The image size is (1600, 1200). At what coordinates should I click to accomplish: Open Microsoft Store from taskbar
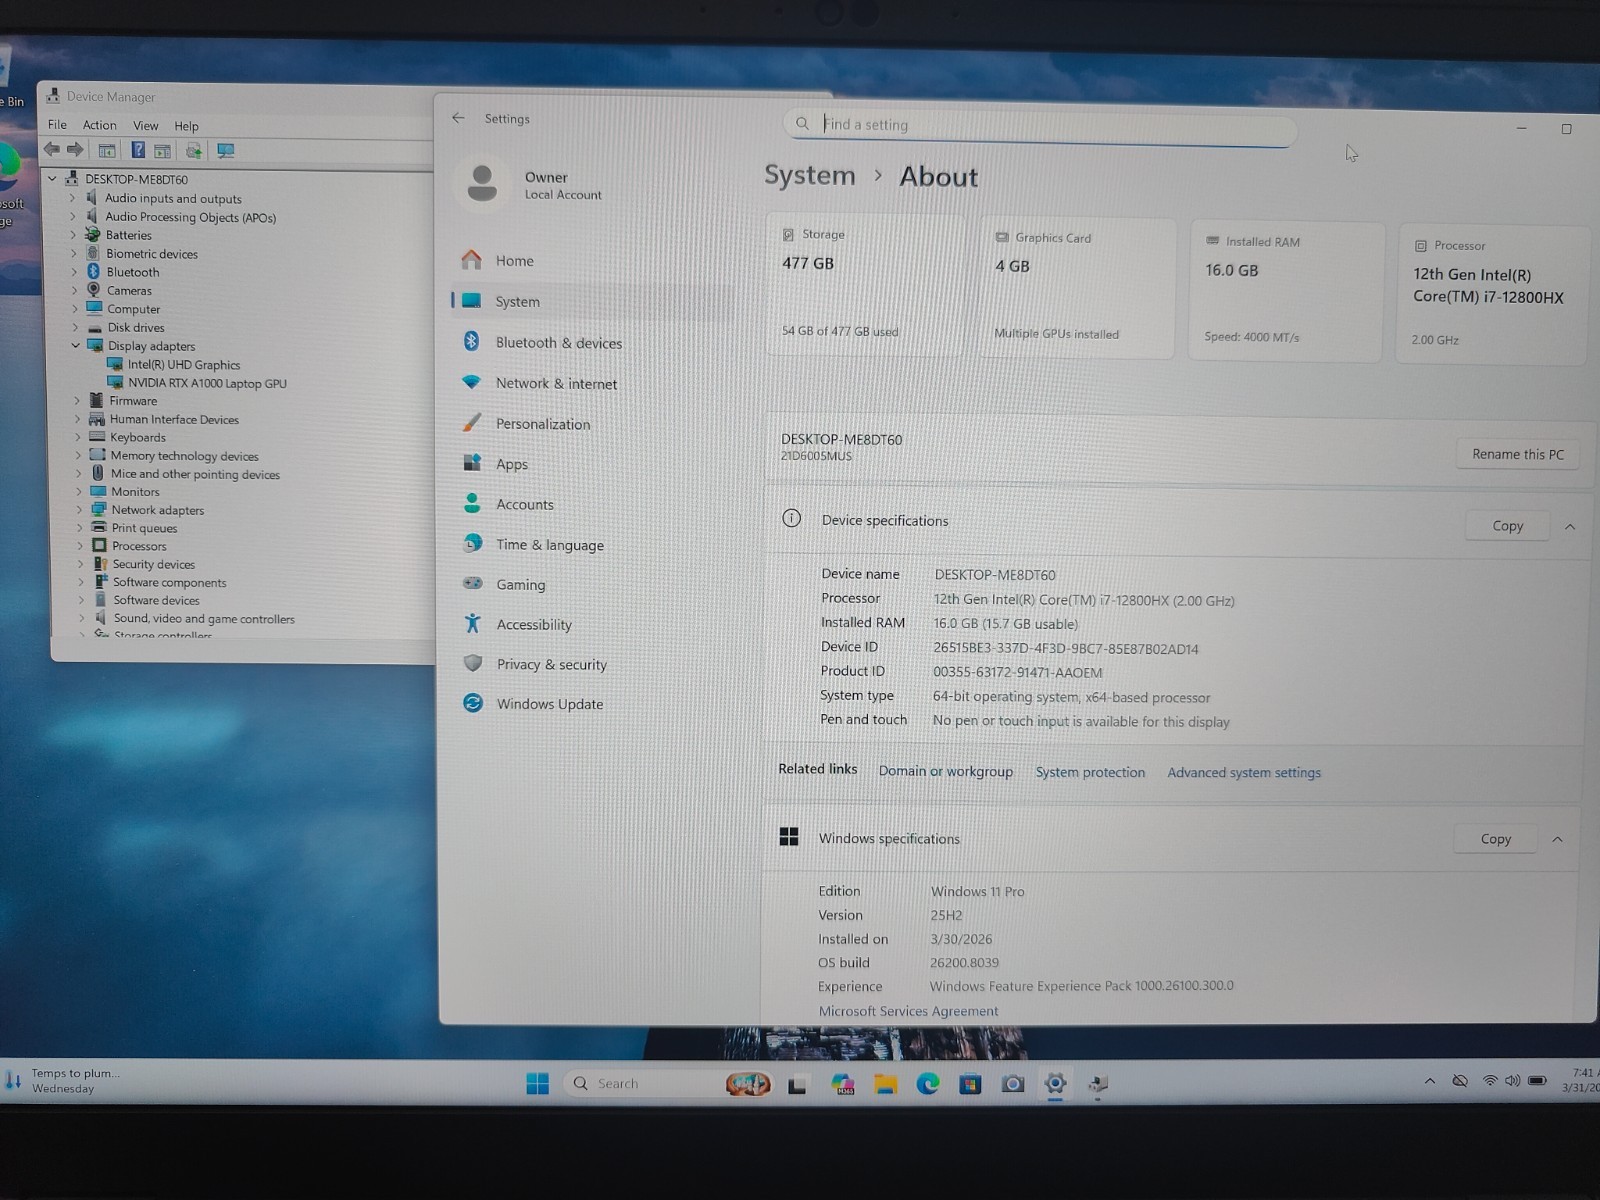970,1084
